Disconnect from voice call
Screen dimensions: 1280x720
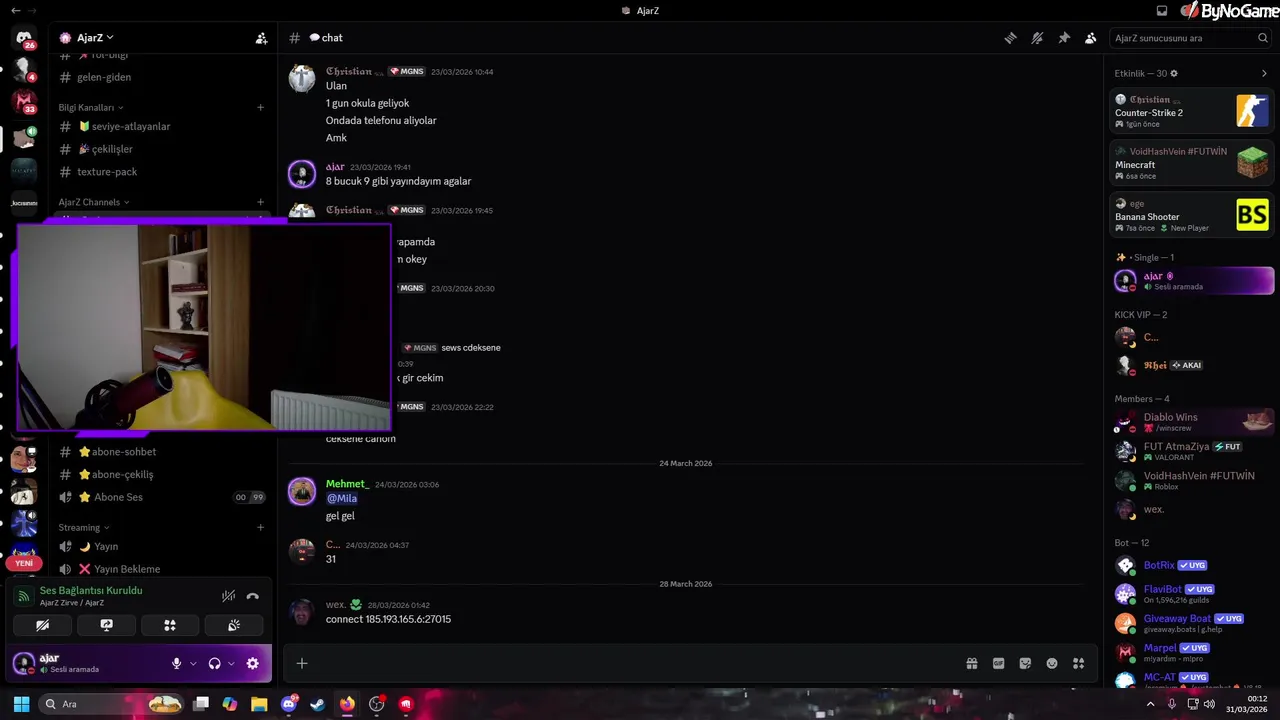(252, 596)
